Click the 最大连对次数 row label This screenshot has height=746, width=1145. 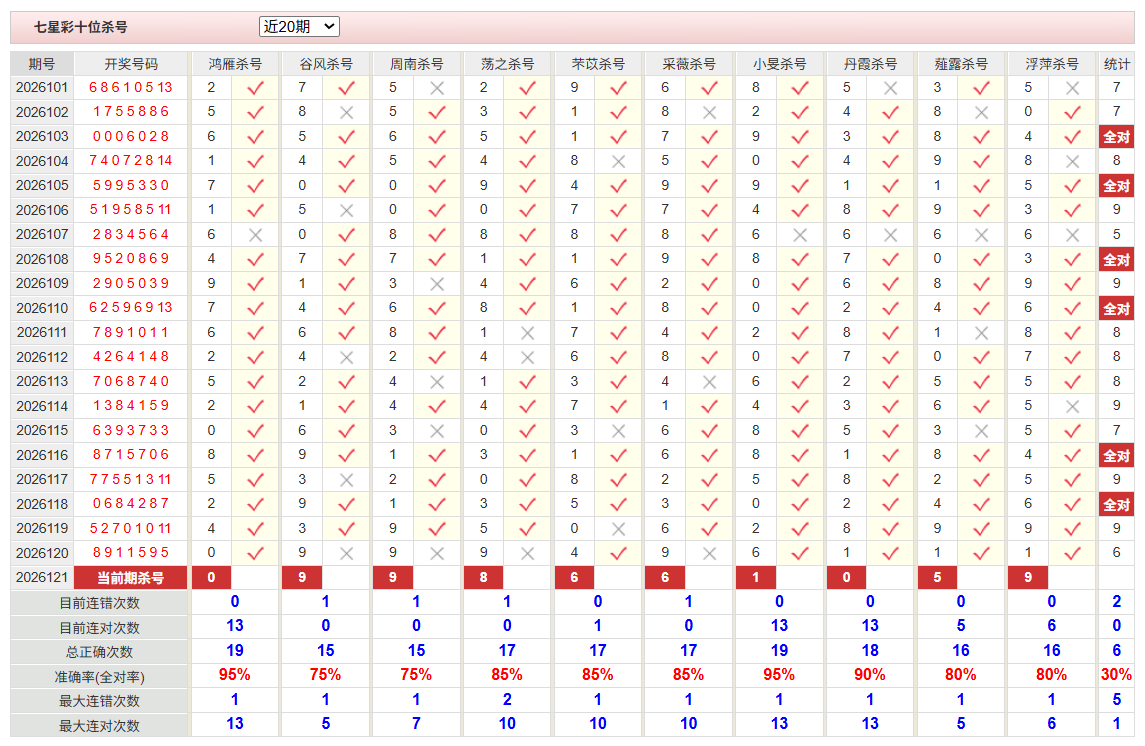click(99, 726)
